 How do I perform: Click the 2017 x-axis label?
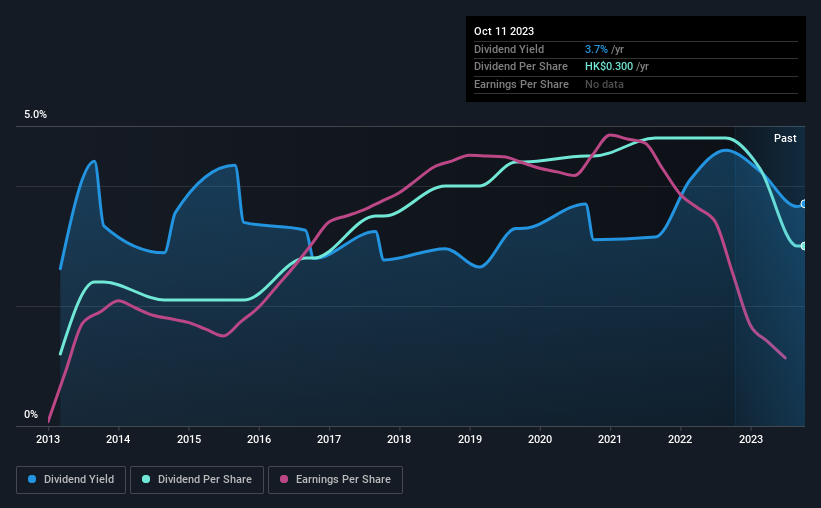tap(329, 439)
